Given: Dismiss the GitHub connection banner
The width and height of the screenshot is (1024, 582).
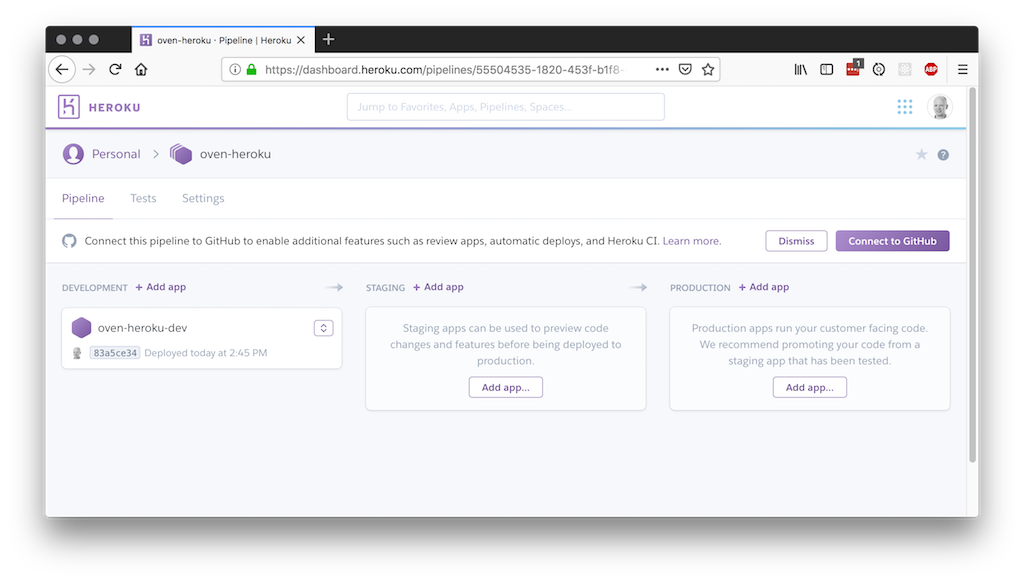Looking at the screenshot, I should (x=796, y=241).
